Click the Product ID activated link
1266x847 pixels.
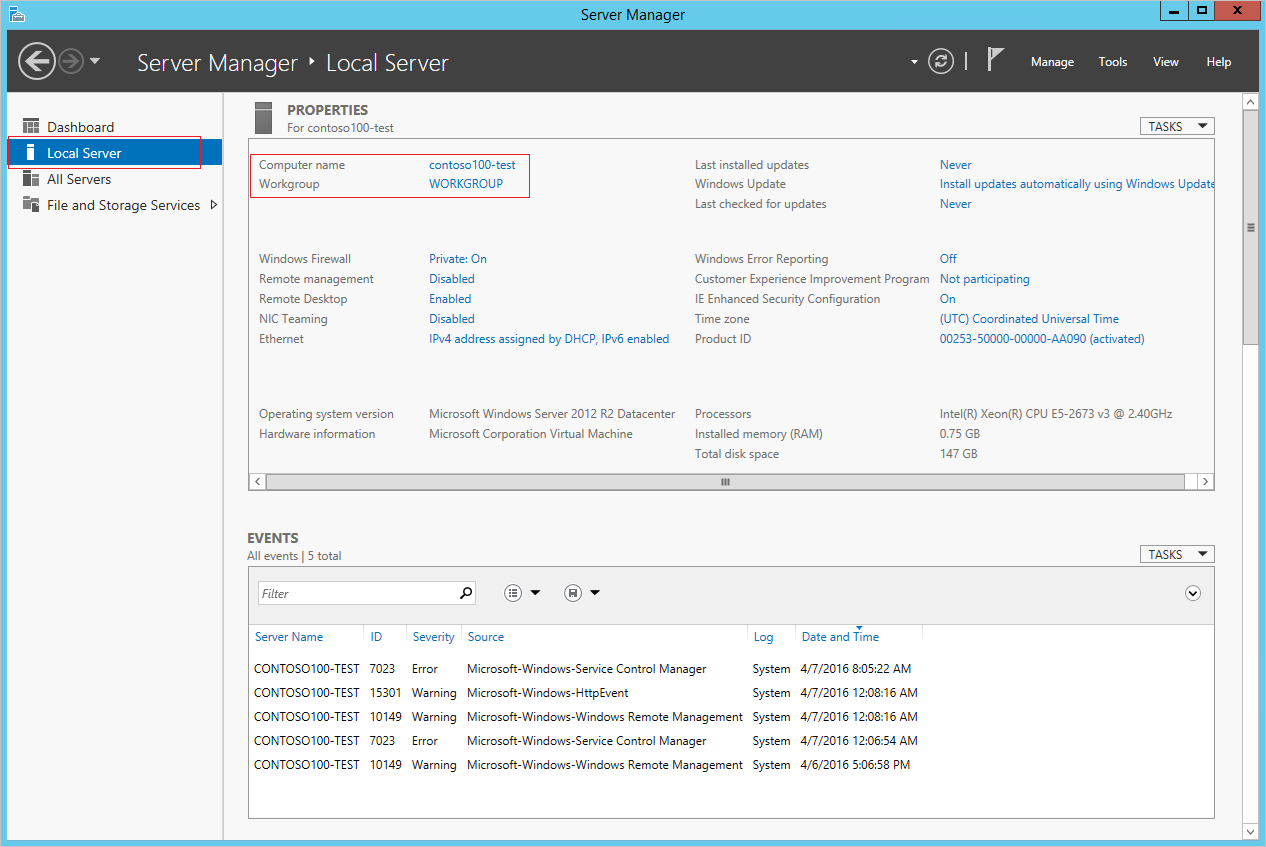(1042, 339)
